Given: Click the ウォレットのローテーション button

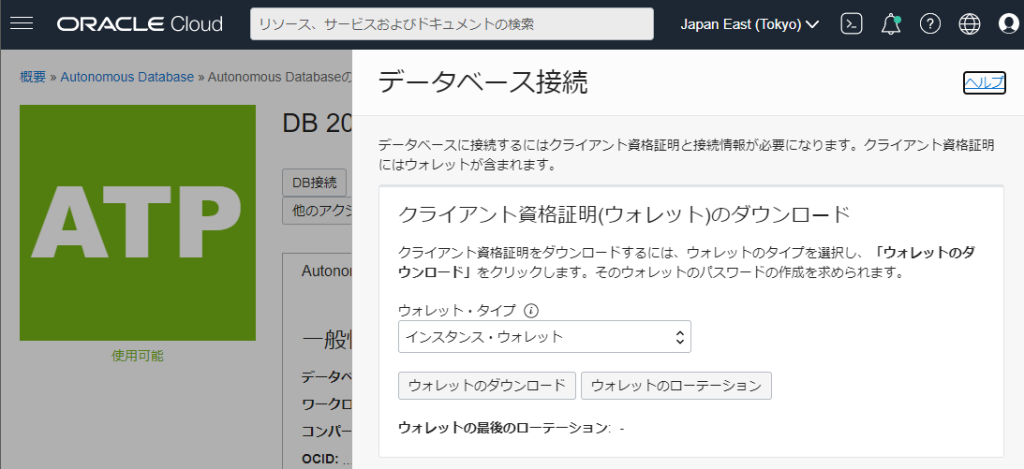Looking at the screenshot, I should pyautogui.click(x=676, y=385).
